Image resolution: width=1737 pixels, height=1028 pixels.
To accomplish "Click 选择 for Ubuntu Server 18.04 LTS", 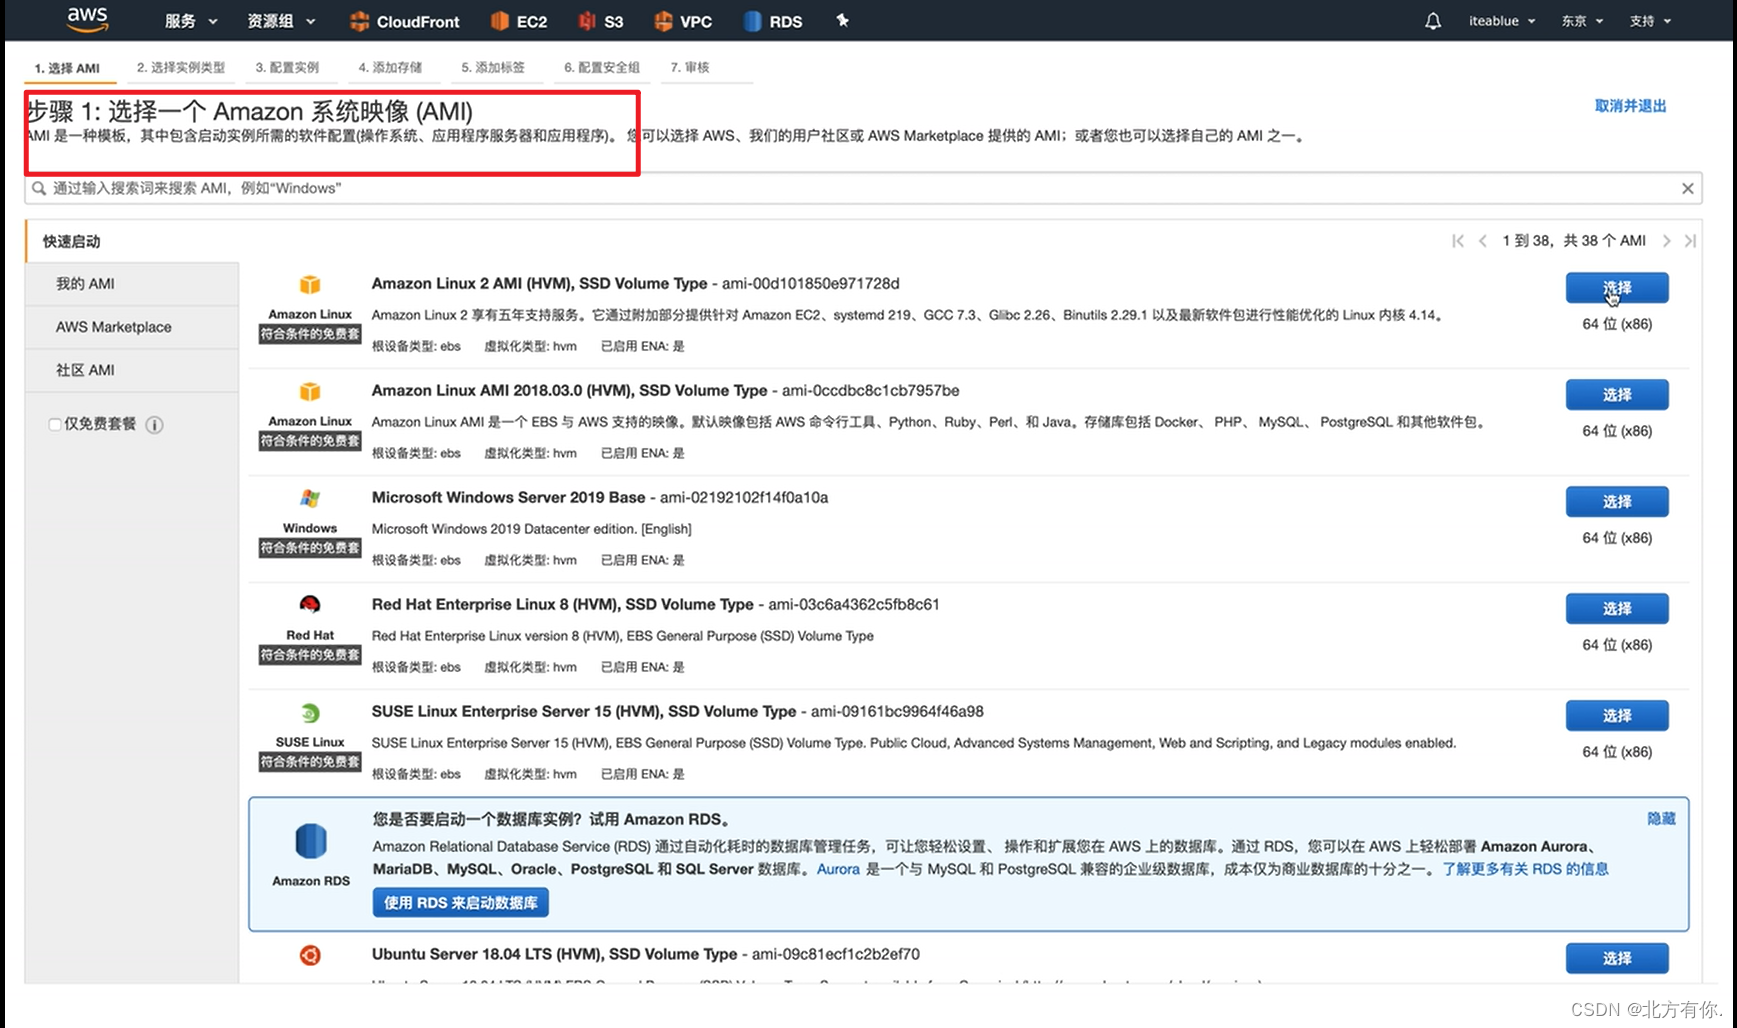I will click(1617, 958).
